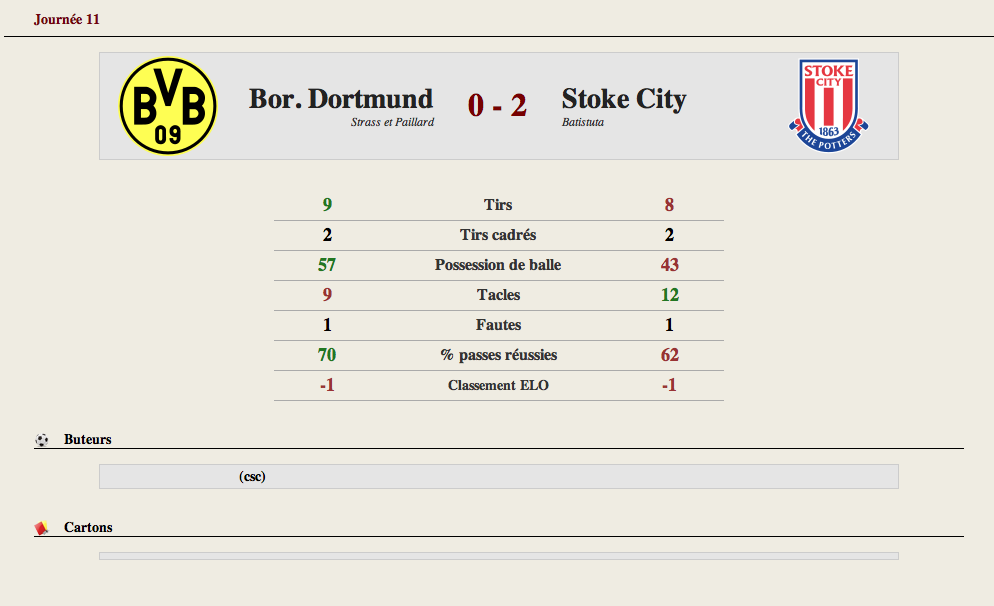Click the Fautes statistic label
Image resolution: width=994 pixels, height=606 pixels.
click(x=498, y=325)
